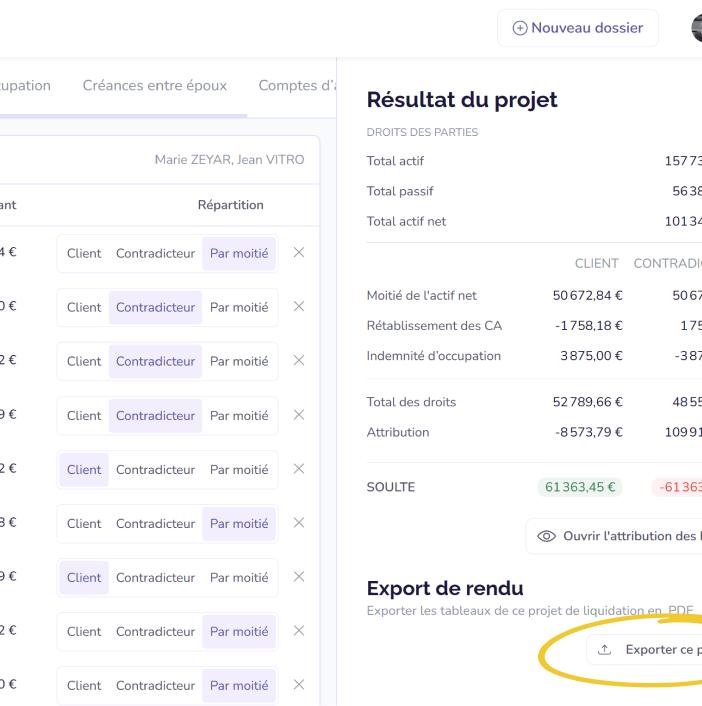Switch to the Comptes d'a… tab
This screenshot has height=706, width=702.
[297, 86]
